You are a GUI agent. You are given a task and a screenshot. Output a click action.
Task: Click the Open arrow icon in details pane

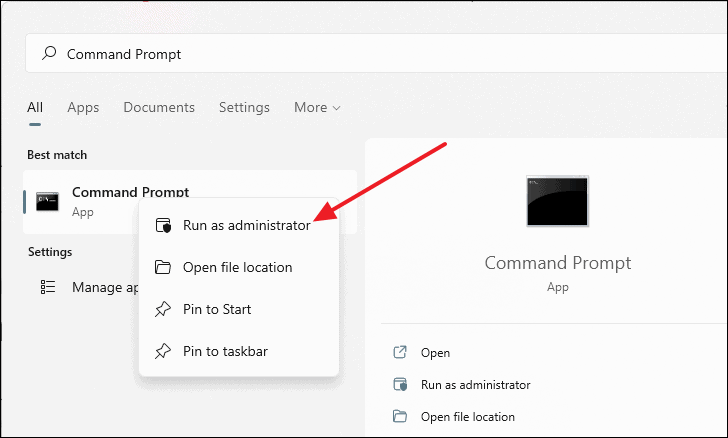tap(400, 353)
